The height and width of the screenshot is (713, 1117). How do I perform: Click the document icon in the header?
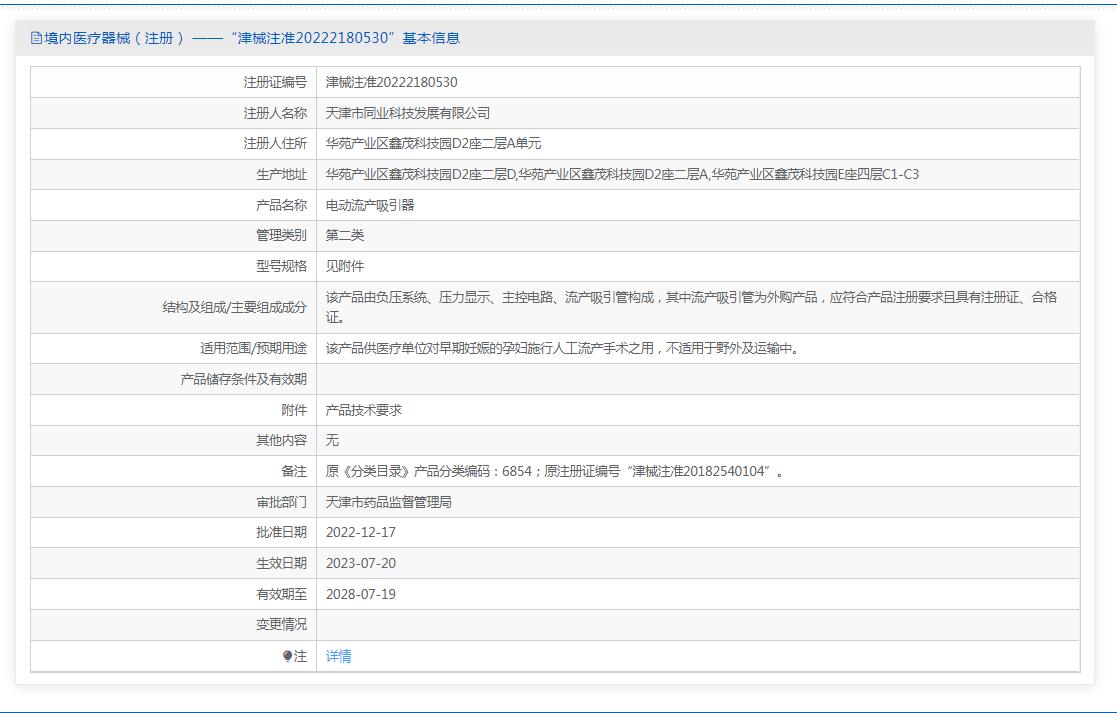point(37,39)
